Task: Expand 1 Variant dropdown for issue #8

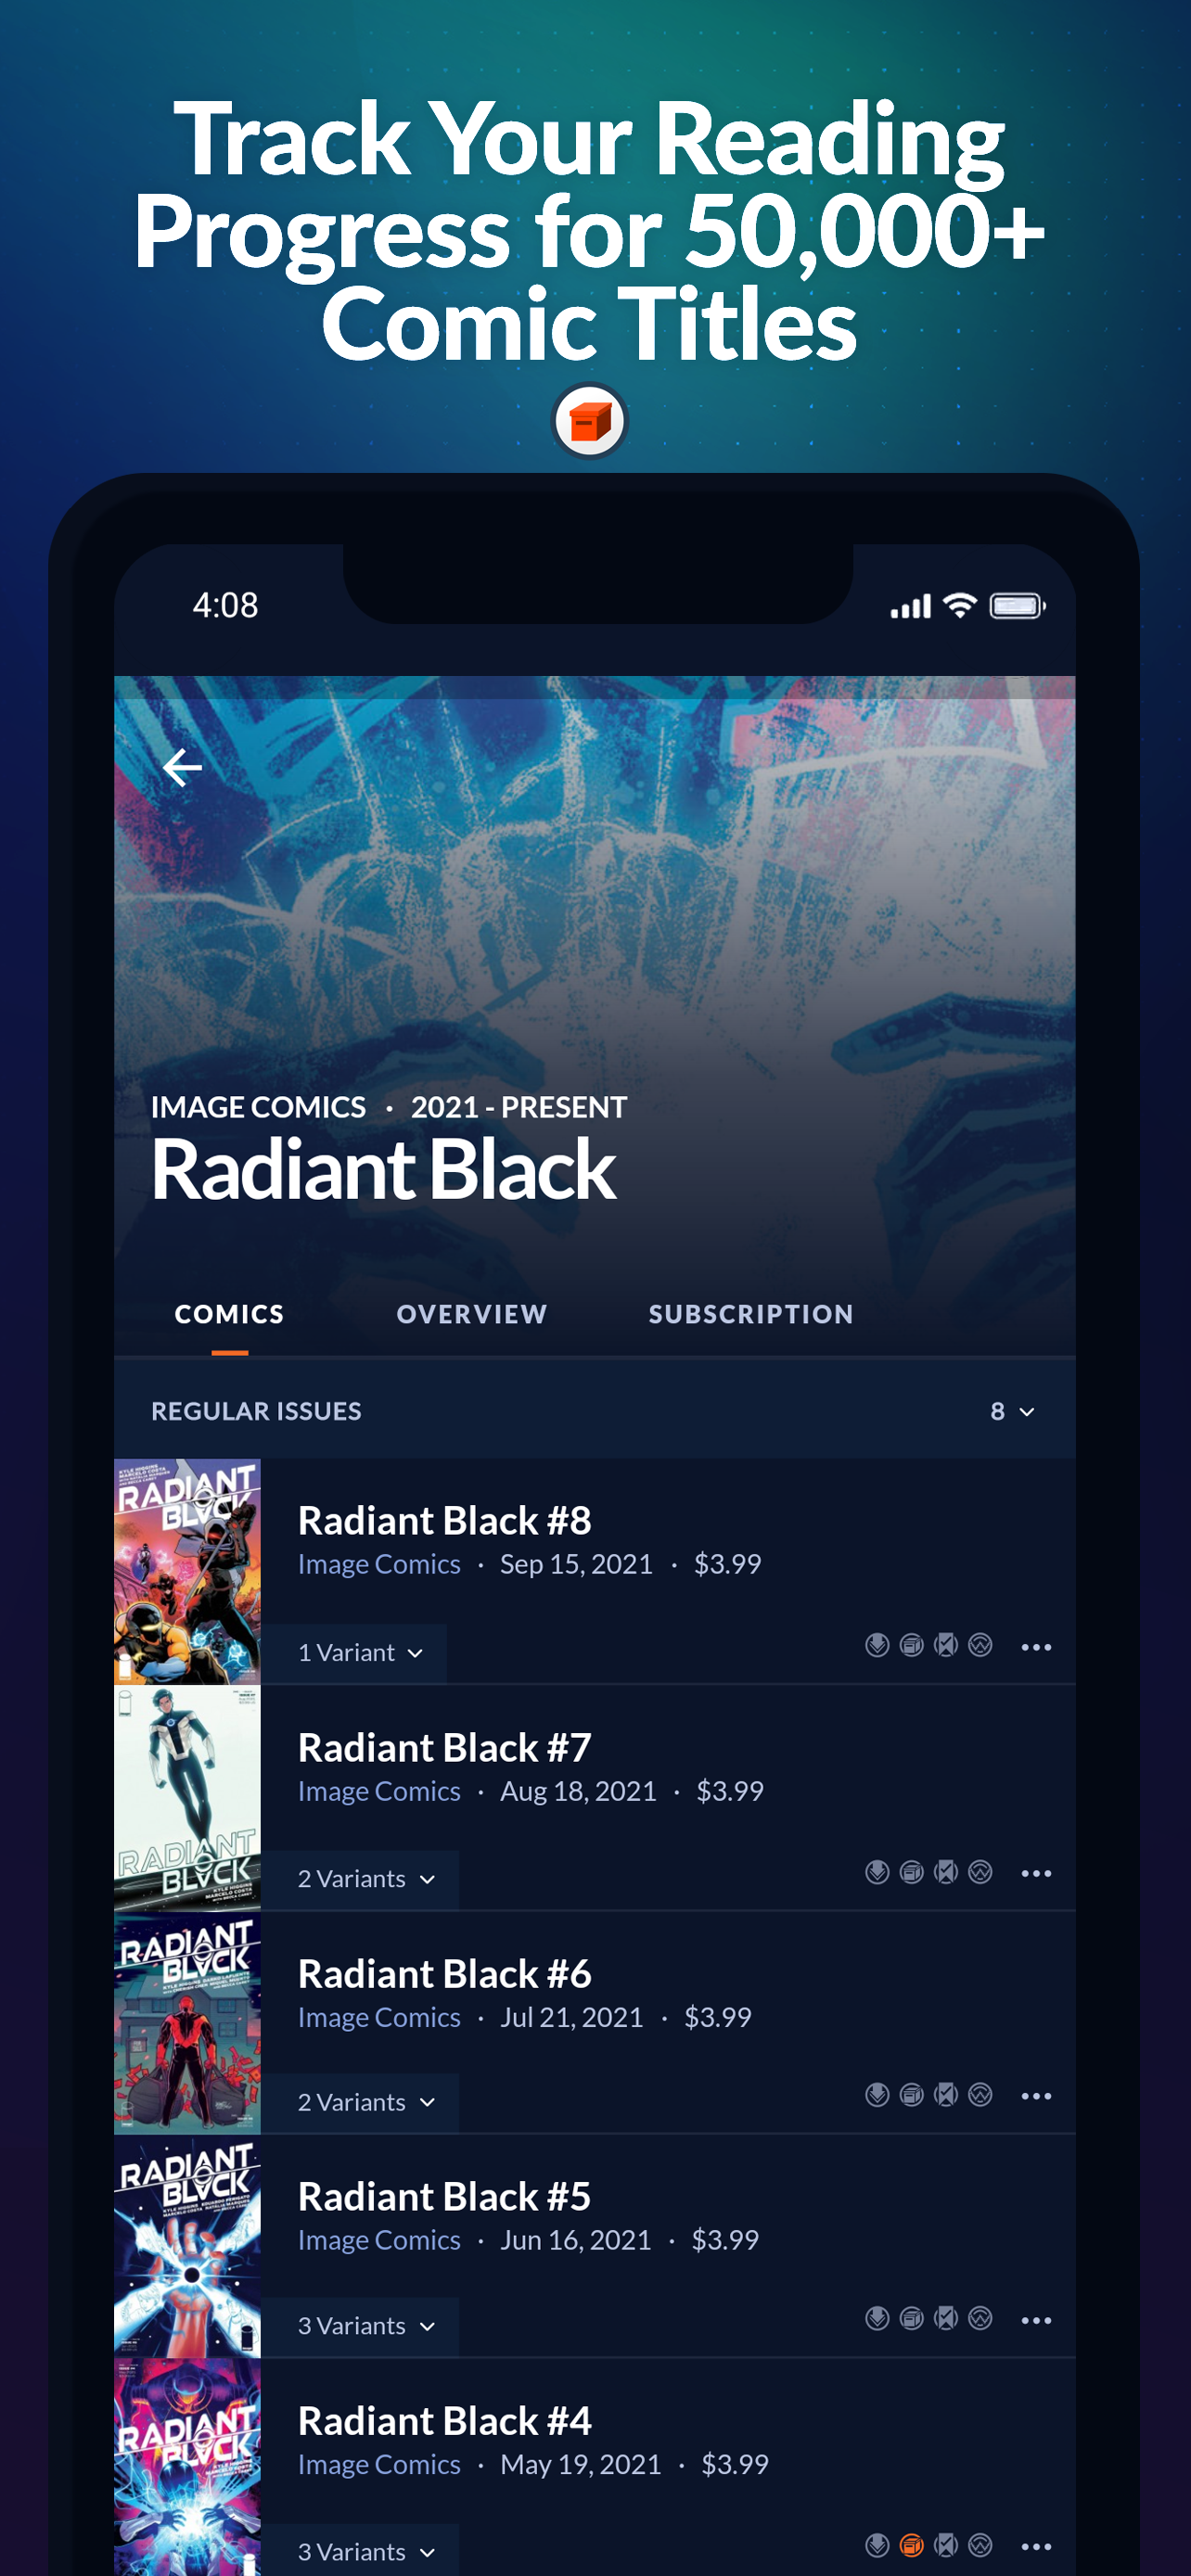Action: [x=360, y=1652]
